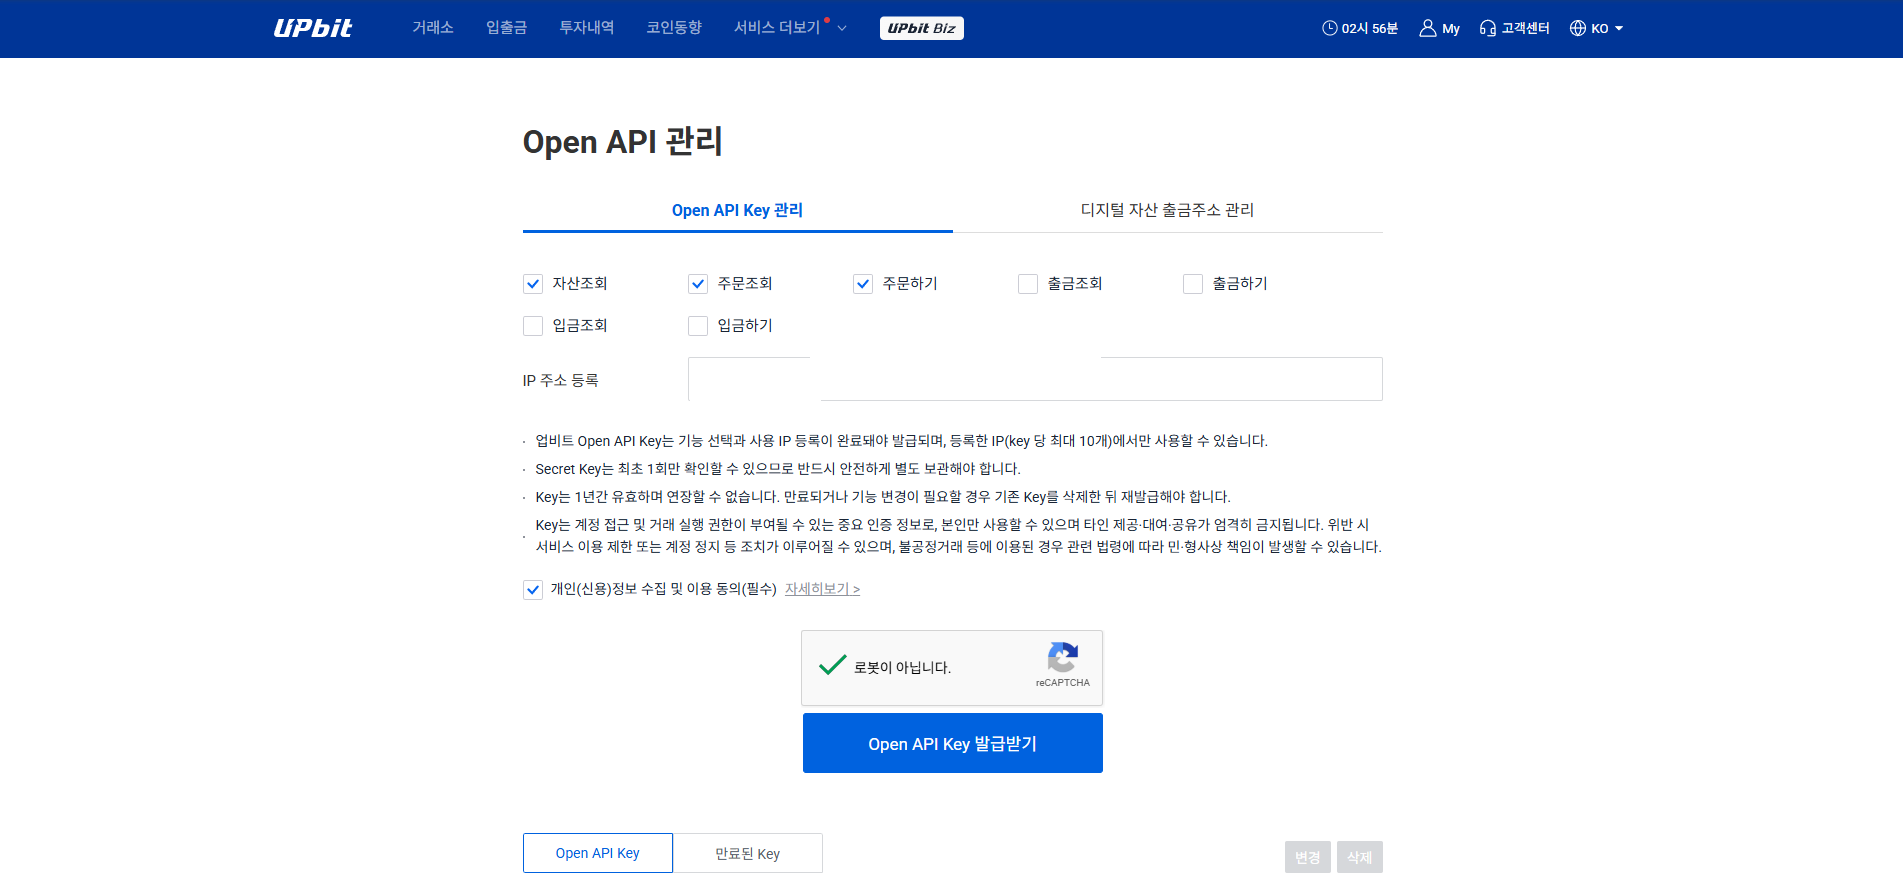The width and height of the screenshot is (1903, 886).
Task: Click the 고객센터 headset icon
Action: (x=1487, y=28)
